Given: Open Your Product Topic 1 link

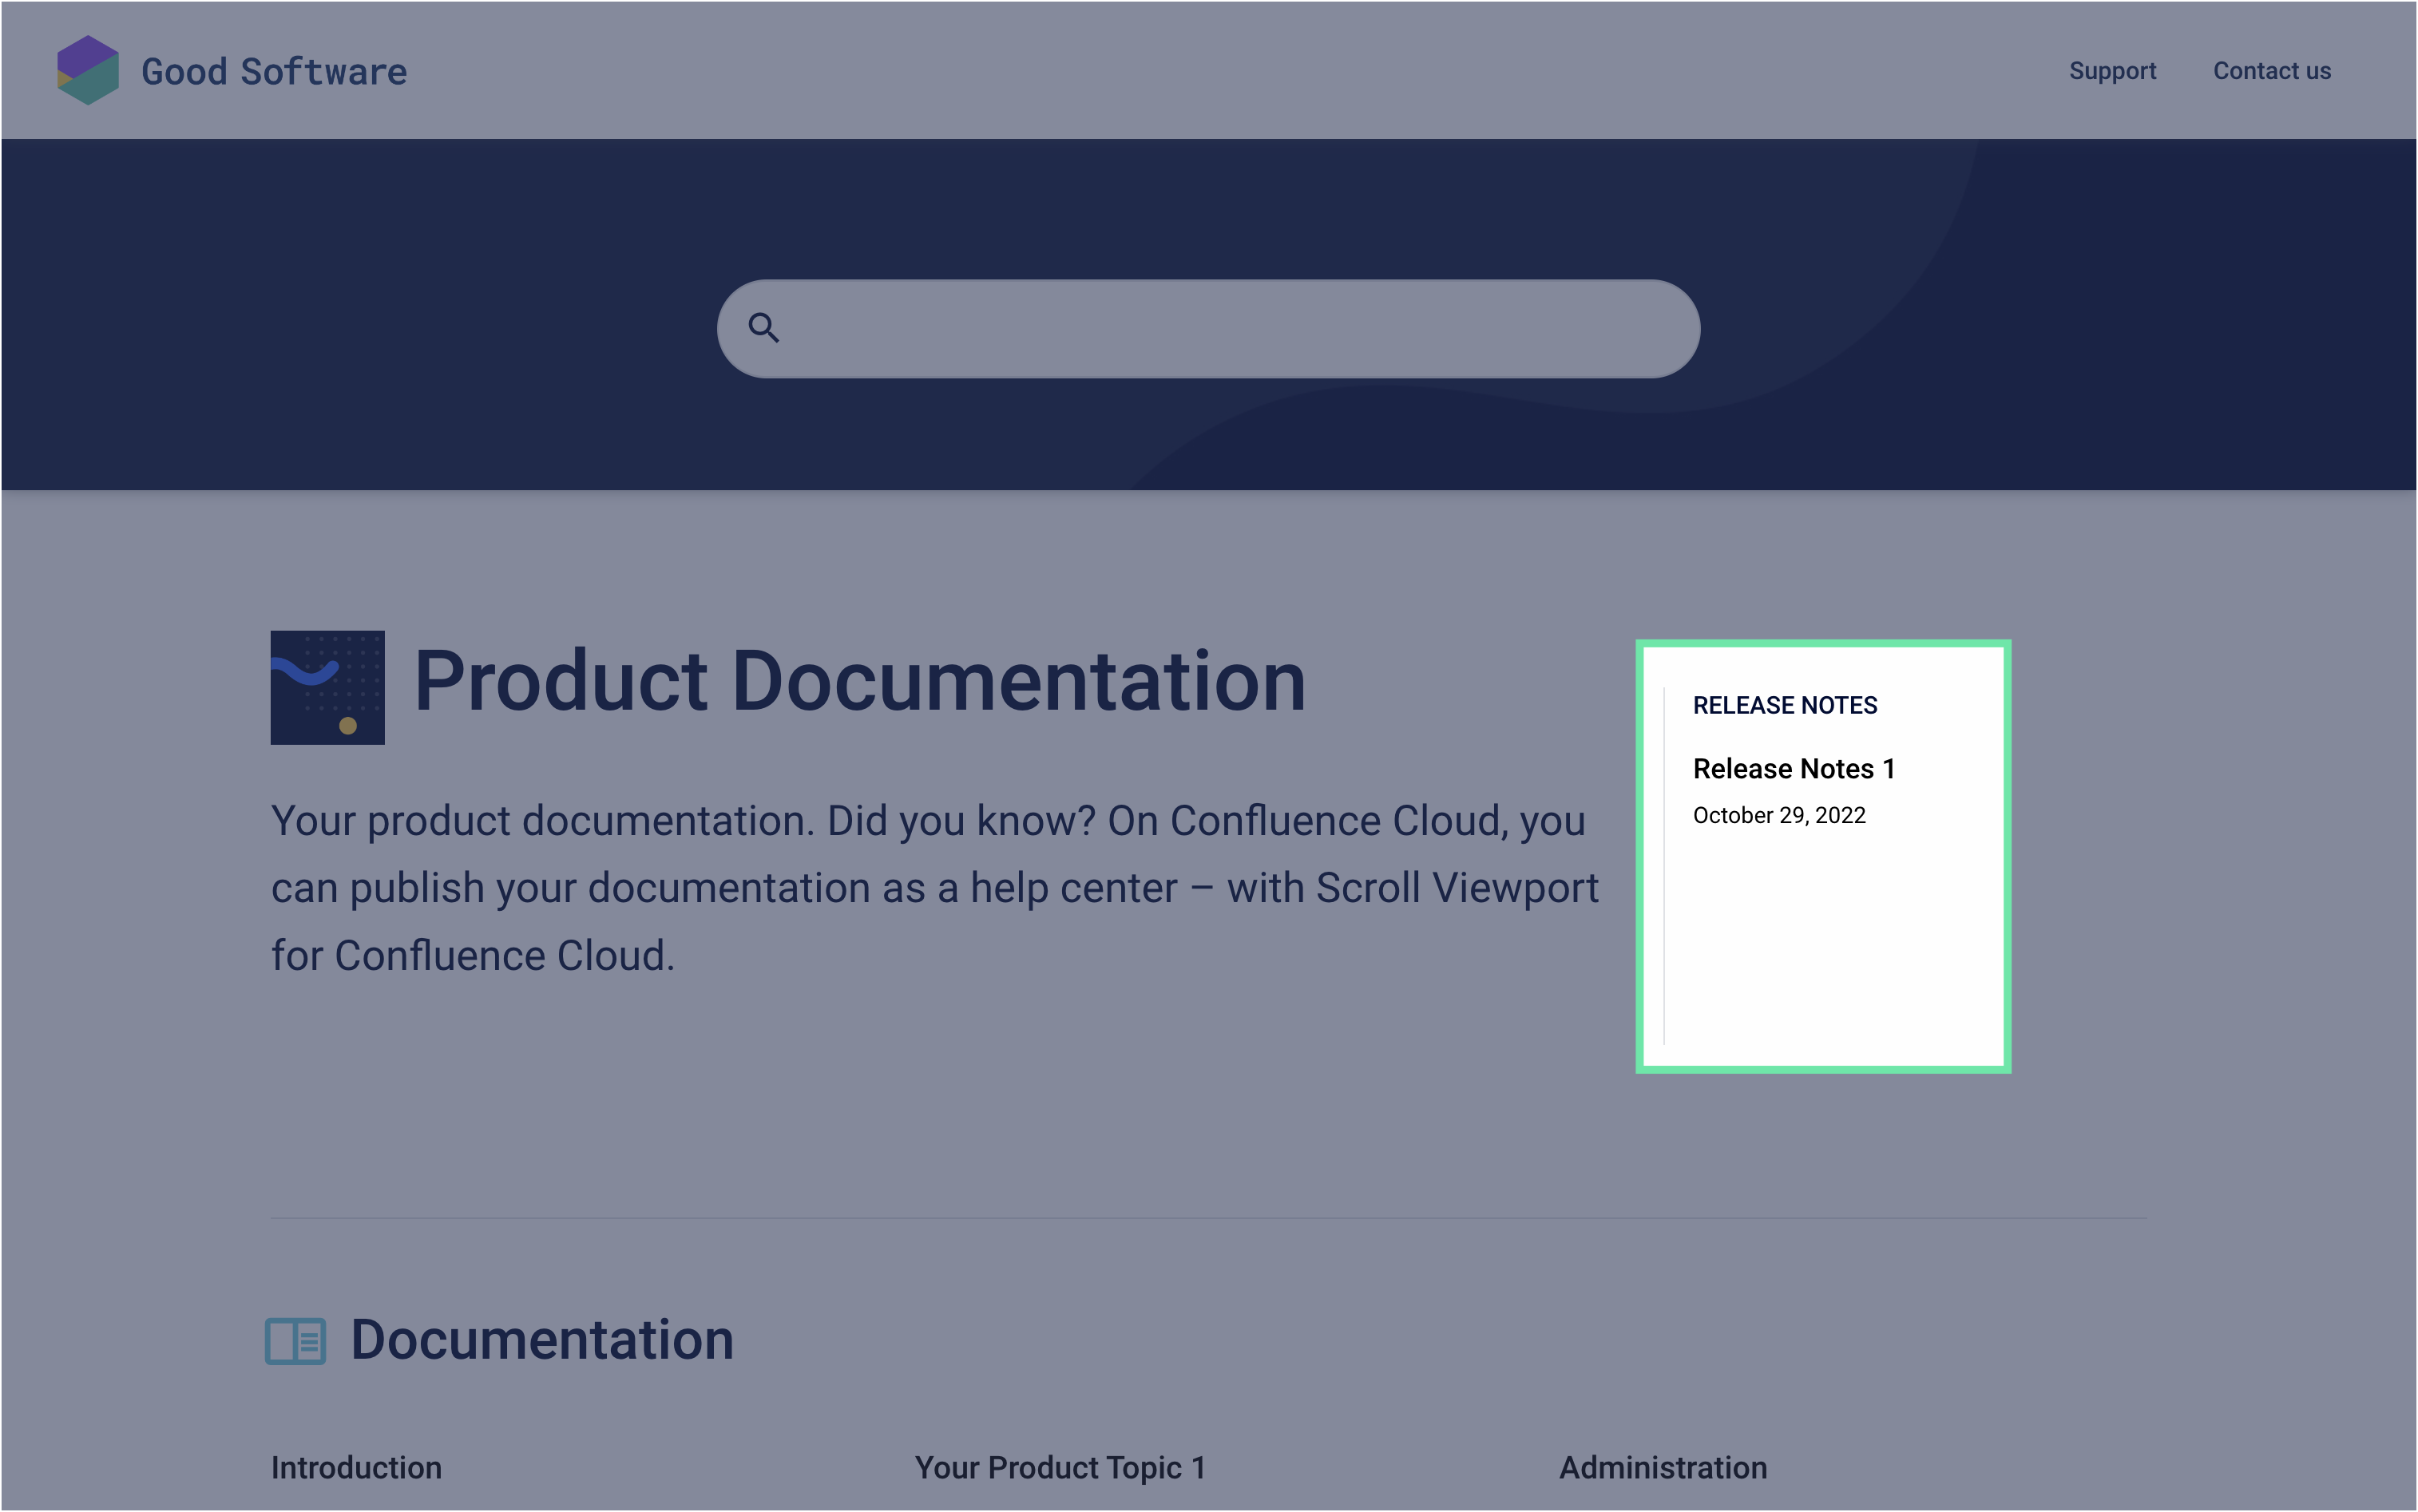Looking at the screenshot, I should tap(1060, 1467).
